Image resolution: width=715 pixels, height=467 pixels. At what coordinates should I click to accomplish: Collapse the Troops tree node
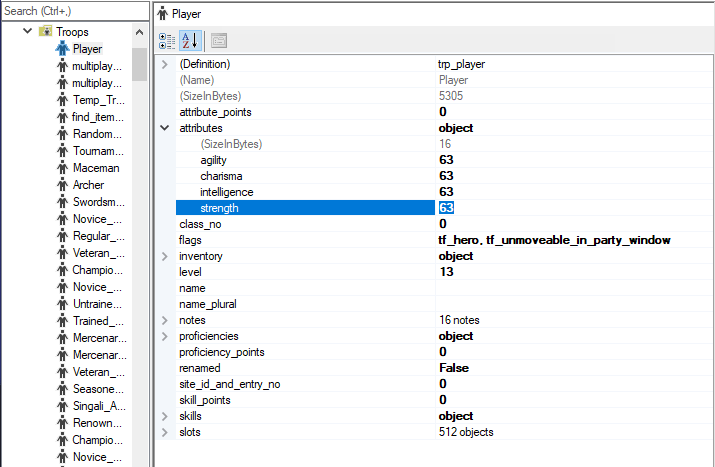click(27, 32)
